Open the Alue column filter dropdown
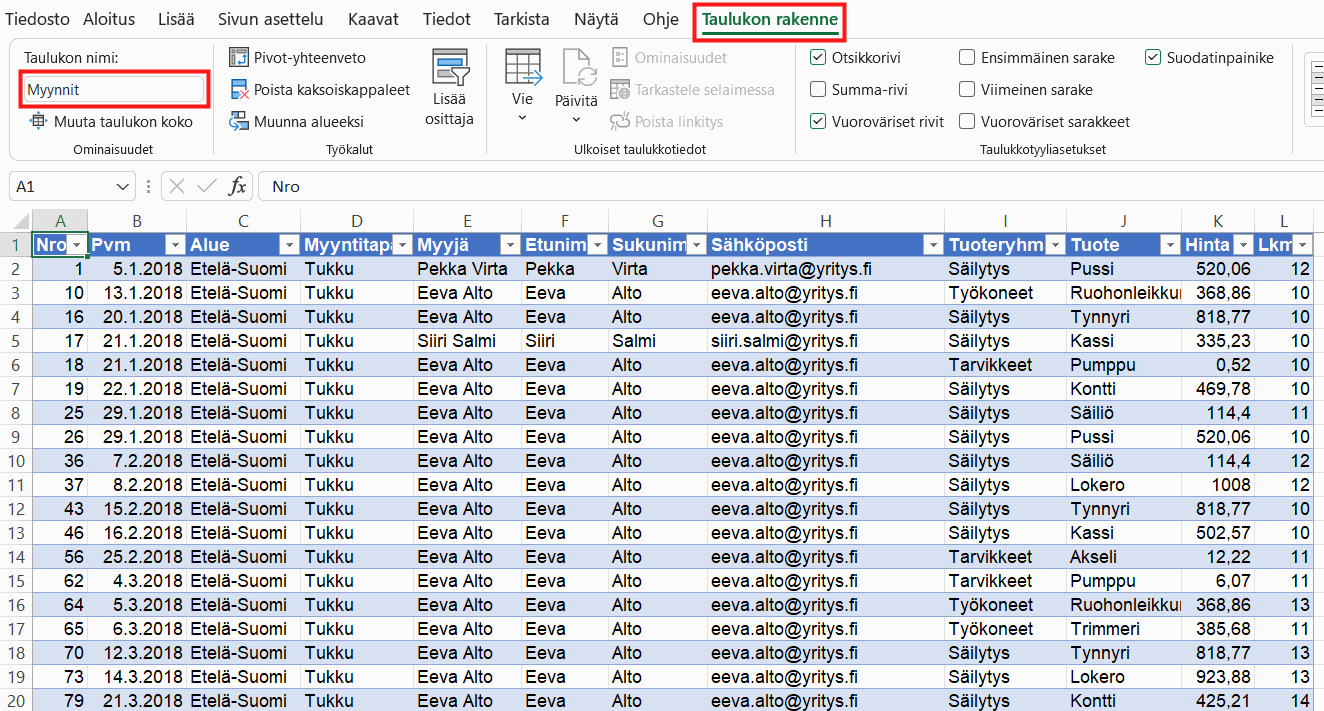Image resolution: width=1324 pixels, height=711 pixels. 289,245
